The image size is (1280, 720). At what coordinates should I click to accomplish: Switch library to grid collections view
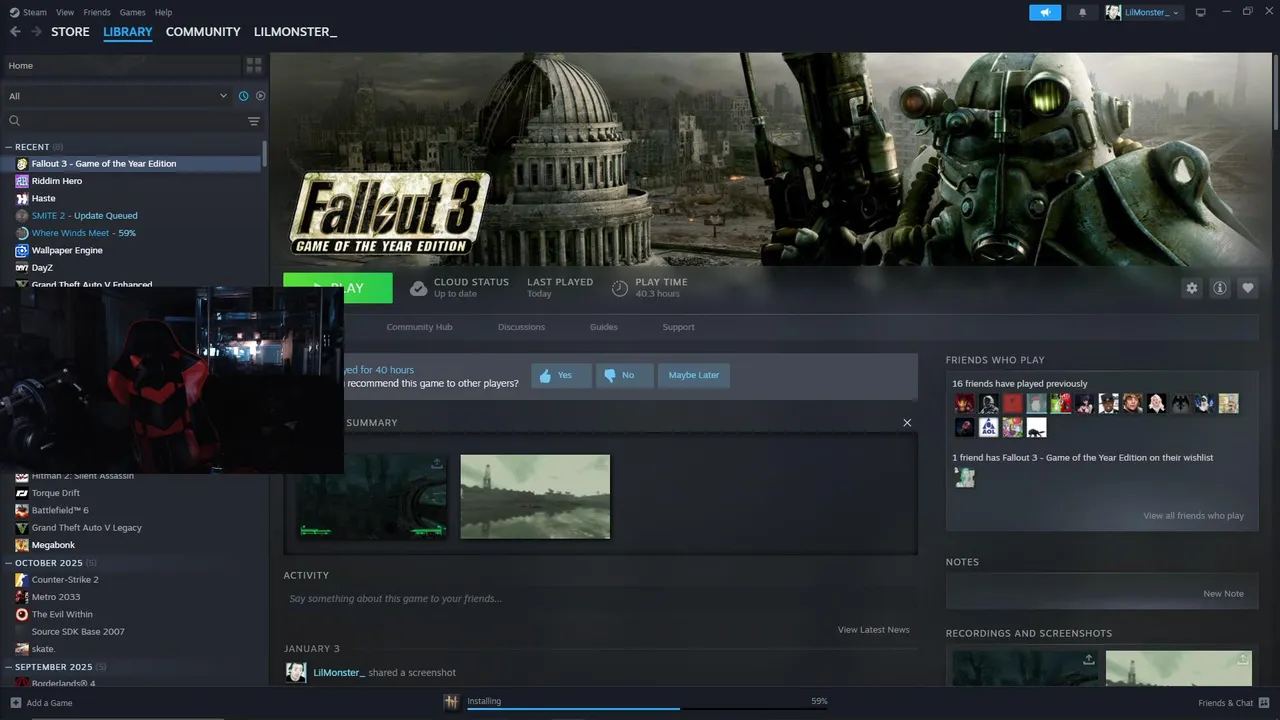(x=254, y=65)
